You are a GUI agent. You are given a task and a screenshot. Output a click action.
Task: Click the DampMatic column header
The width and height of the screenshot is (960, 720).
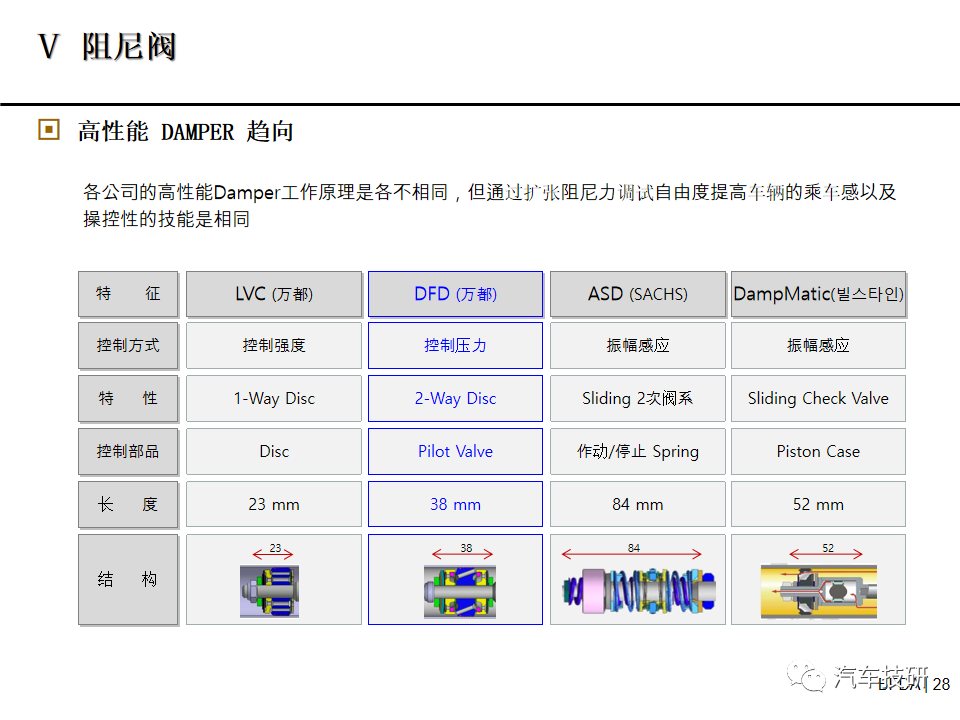819,294
